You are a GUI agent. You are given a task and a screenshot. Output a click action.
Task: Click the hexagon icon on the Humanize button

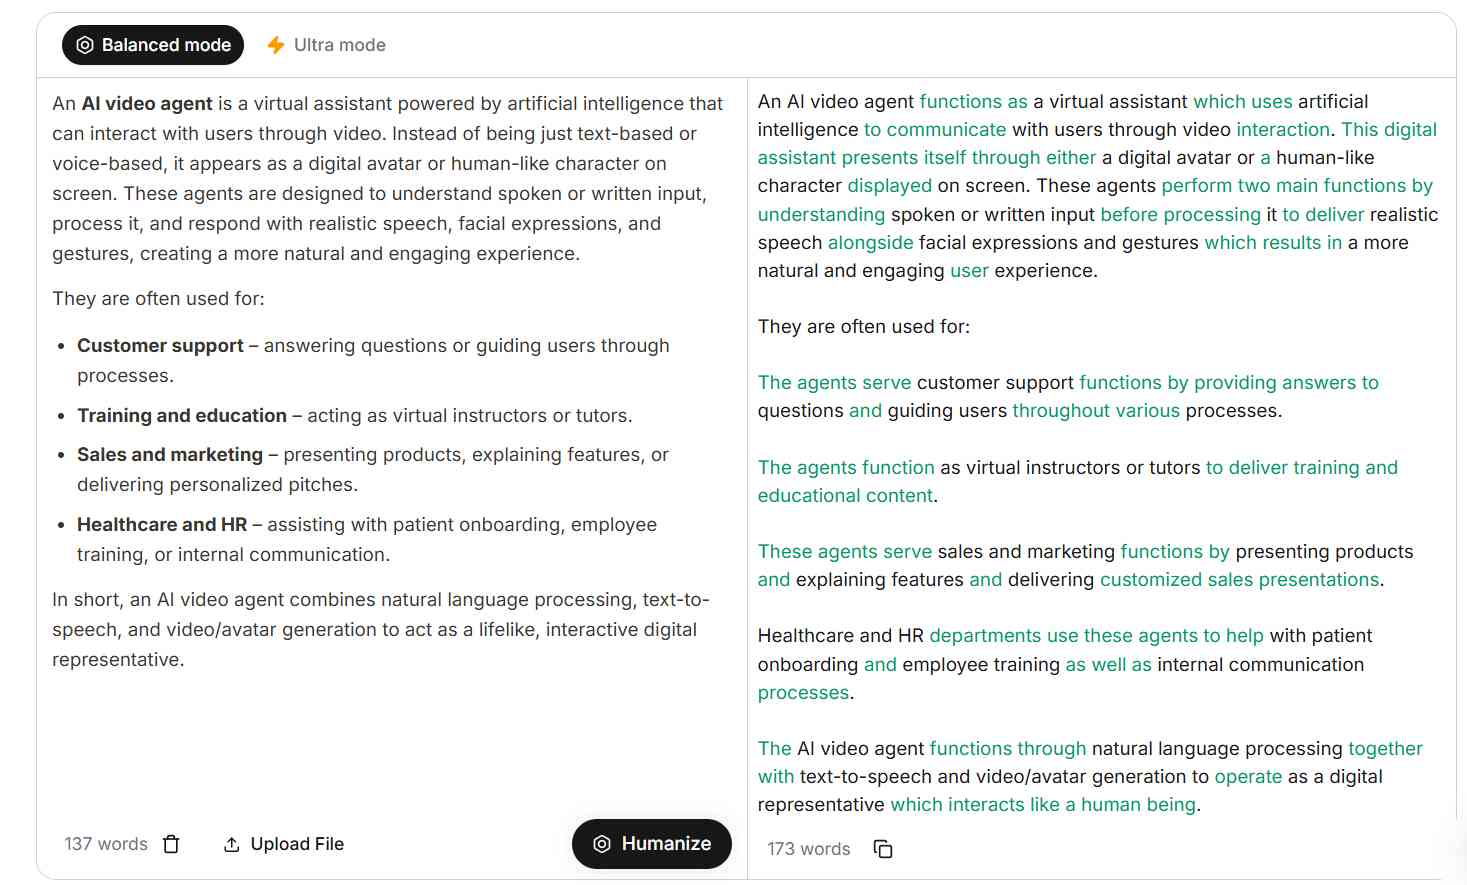(x=601, y=843)
